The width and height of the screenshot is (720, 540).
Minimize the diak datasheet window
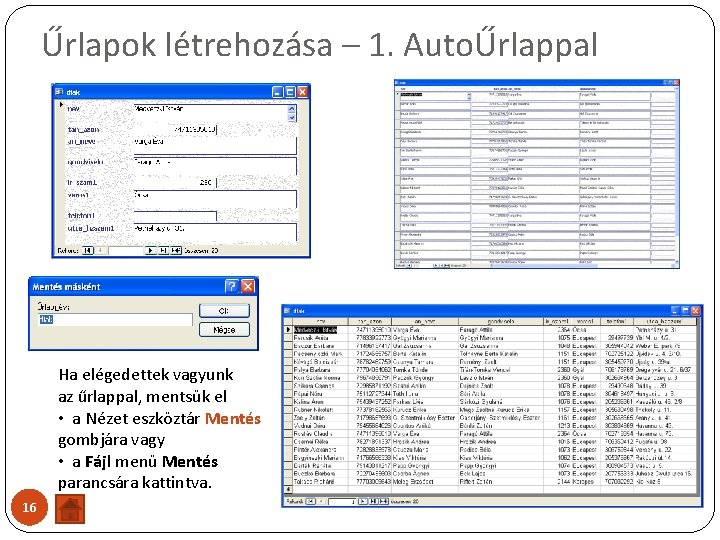[x=675, y=311]
